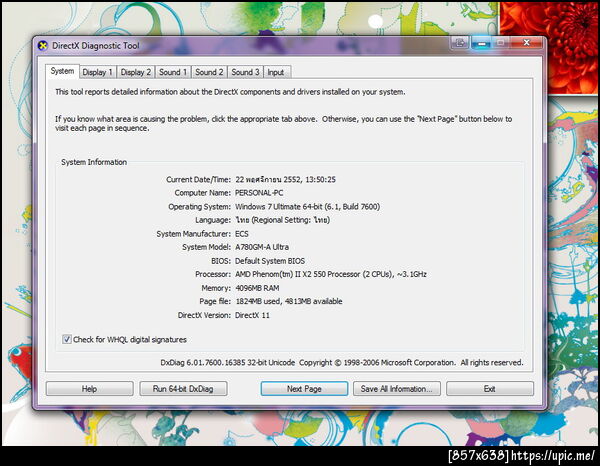Click the DirectX icon in the title bar
This screenshot has width=600, height=466.
pos(42,46)
